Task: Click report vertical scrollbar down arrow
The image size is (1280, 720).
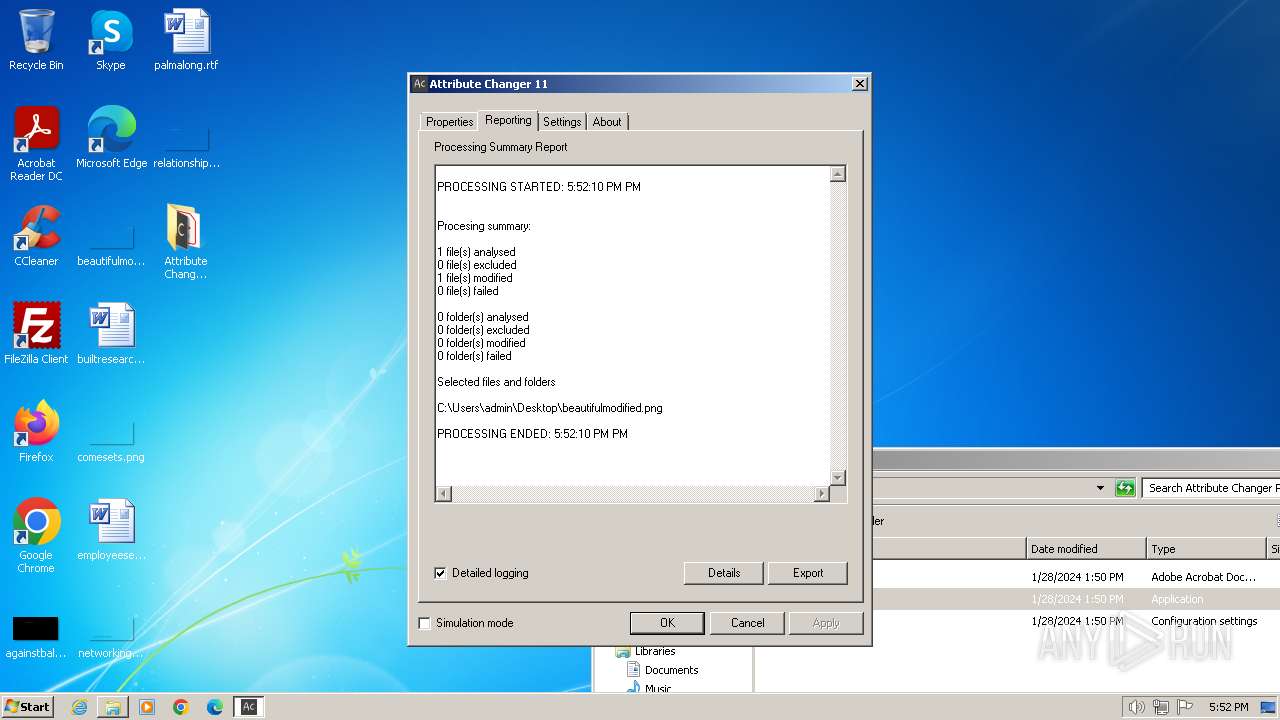Action: click(x=838, y=478)
